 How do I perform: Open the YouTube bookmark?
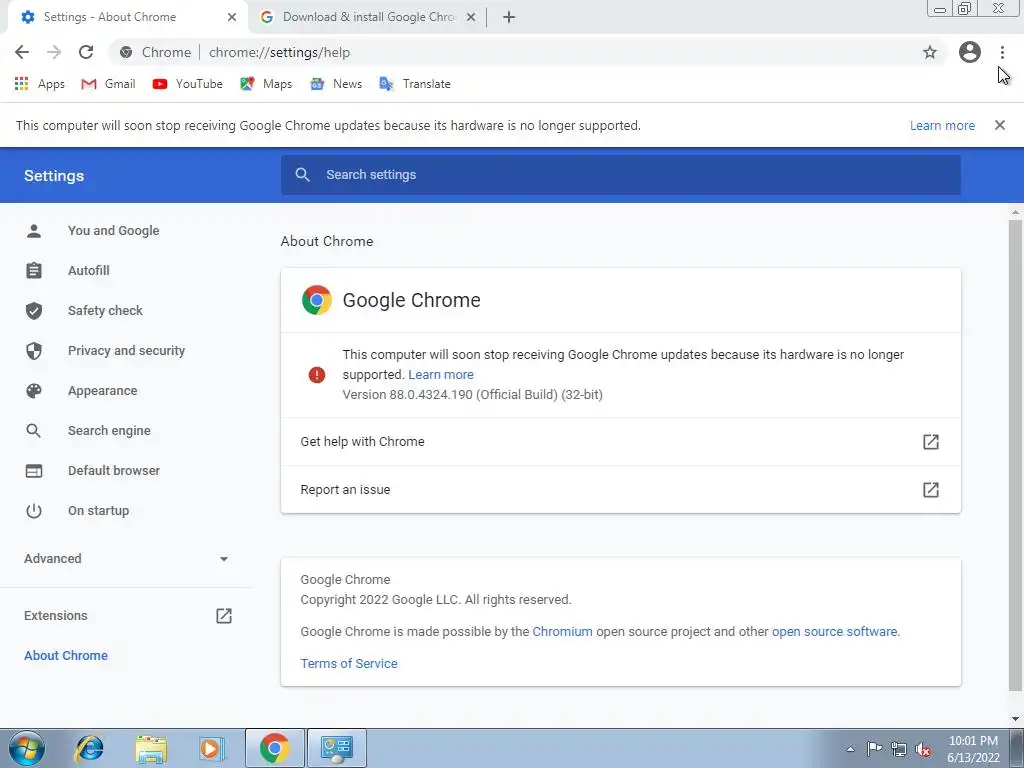tap(187, 84)
